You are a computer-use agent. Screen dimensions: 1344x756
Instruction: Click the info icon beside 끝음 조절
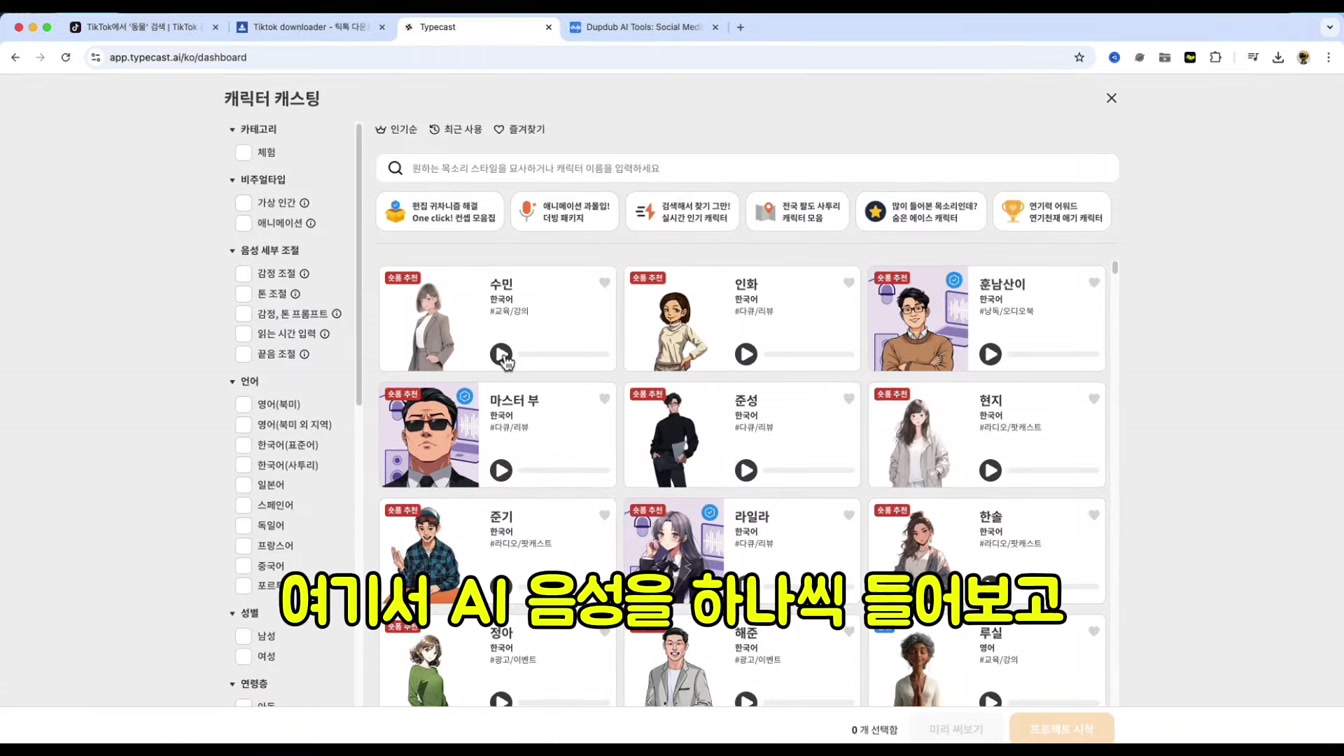tap(305, 354)
